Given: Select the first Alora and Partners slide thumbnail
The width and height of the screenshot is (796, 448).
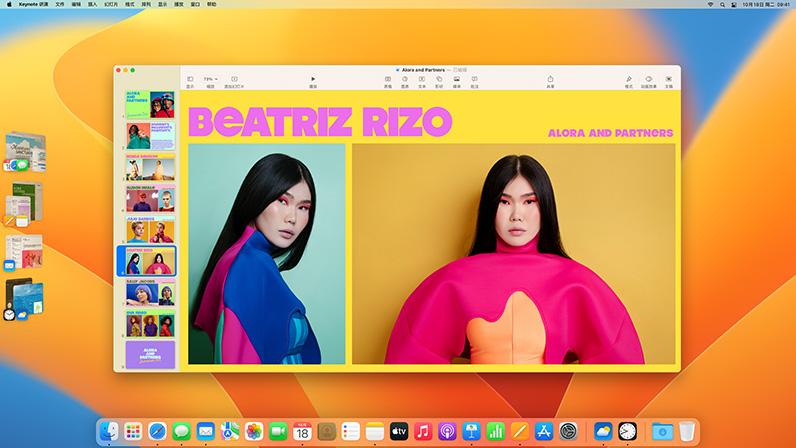Looking at the screenshot, I should [x=150, y=105].
